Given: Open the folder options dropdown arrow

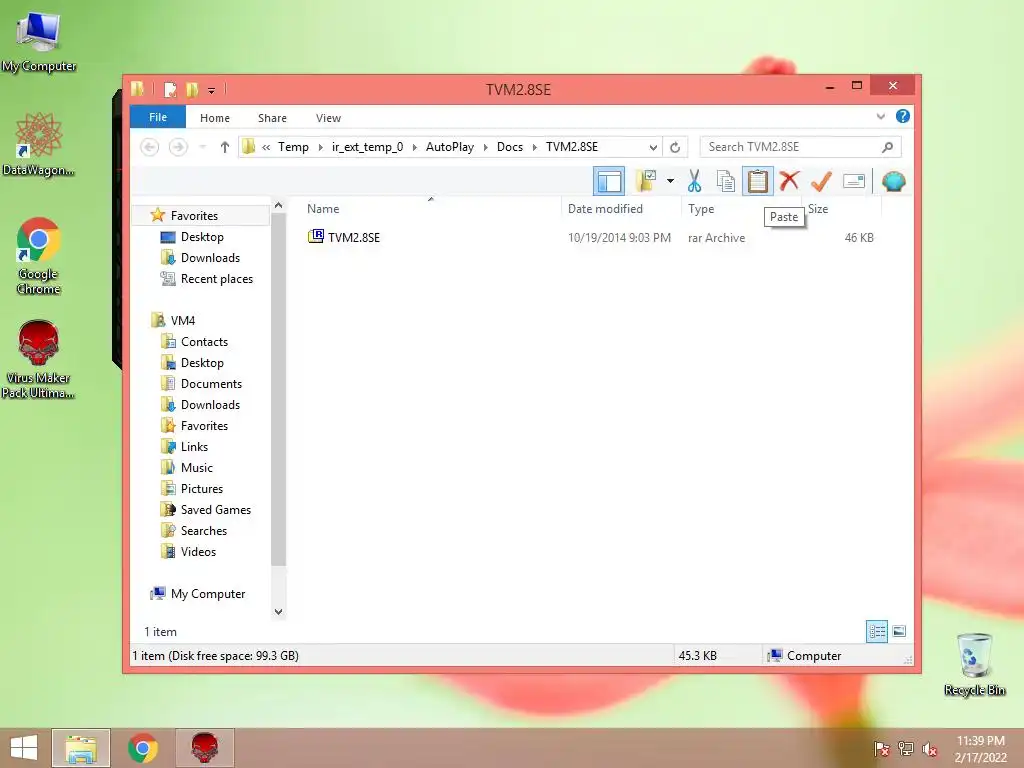Looking at the screenshot, I should click(x=670, y=181).
